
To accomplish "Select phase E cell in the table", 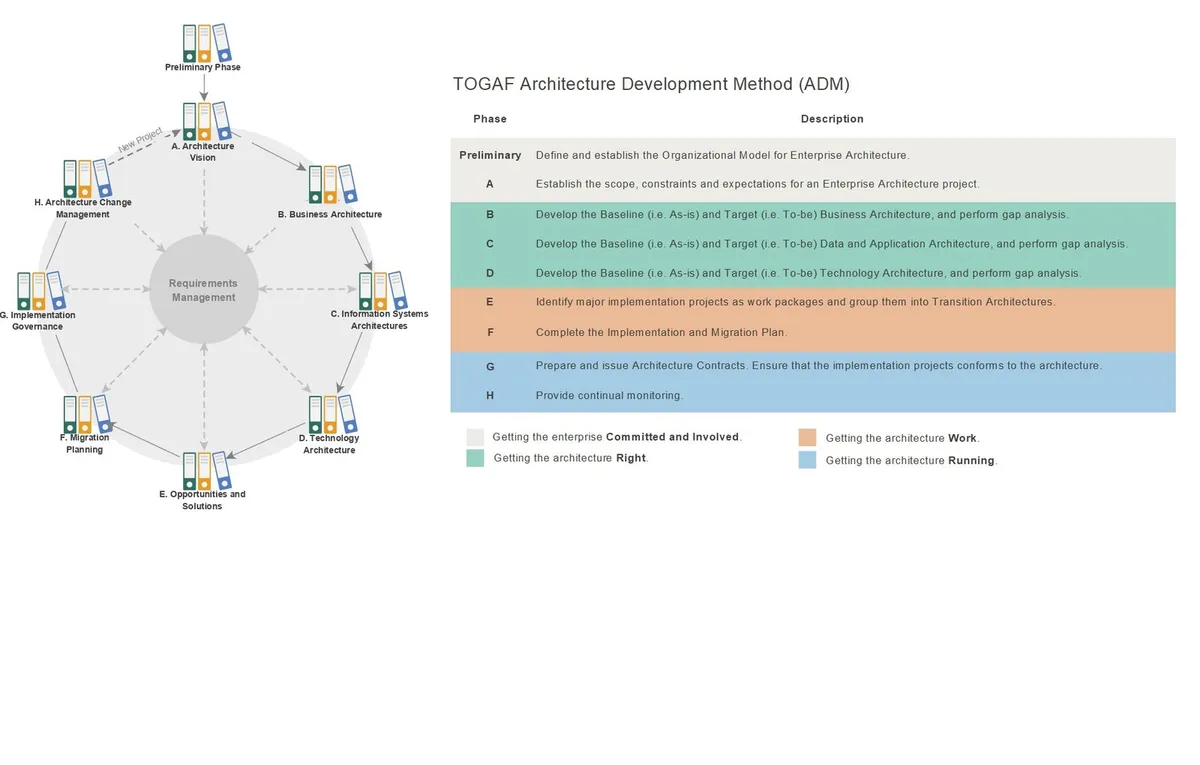I will (x=490, y=302).
